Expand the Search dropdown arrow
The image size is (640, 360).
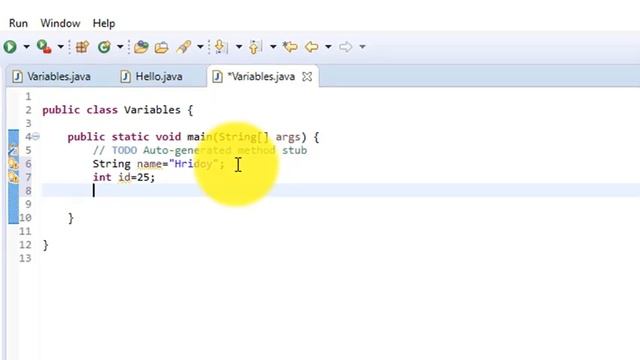click(200, 47)
